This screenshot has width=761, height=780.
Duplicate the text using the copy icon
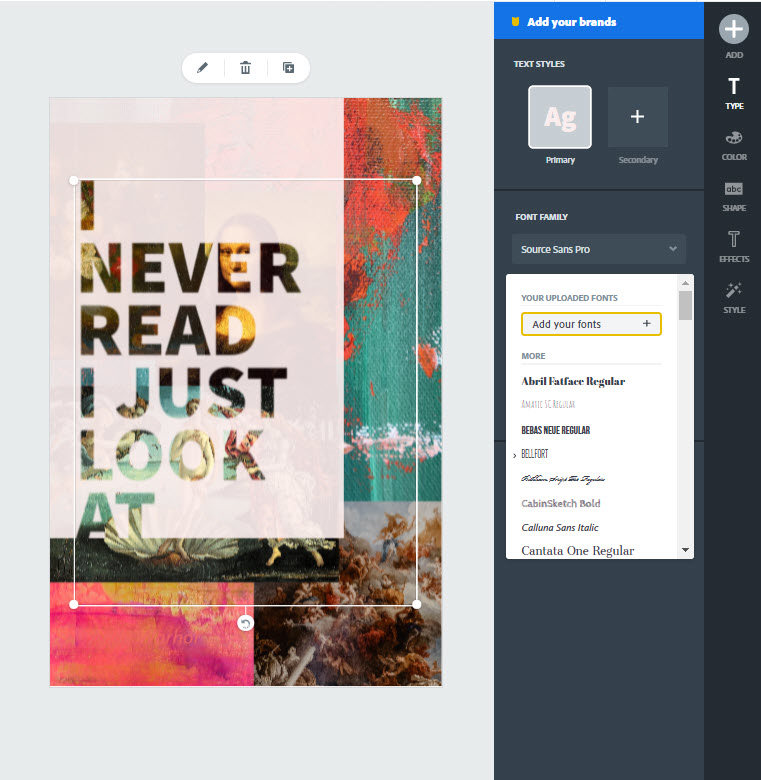pyautogui.click(x=288, y=68)
